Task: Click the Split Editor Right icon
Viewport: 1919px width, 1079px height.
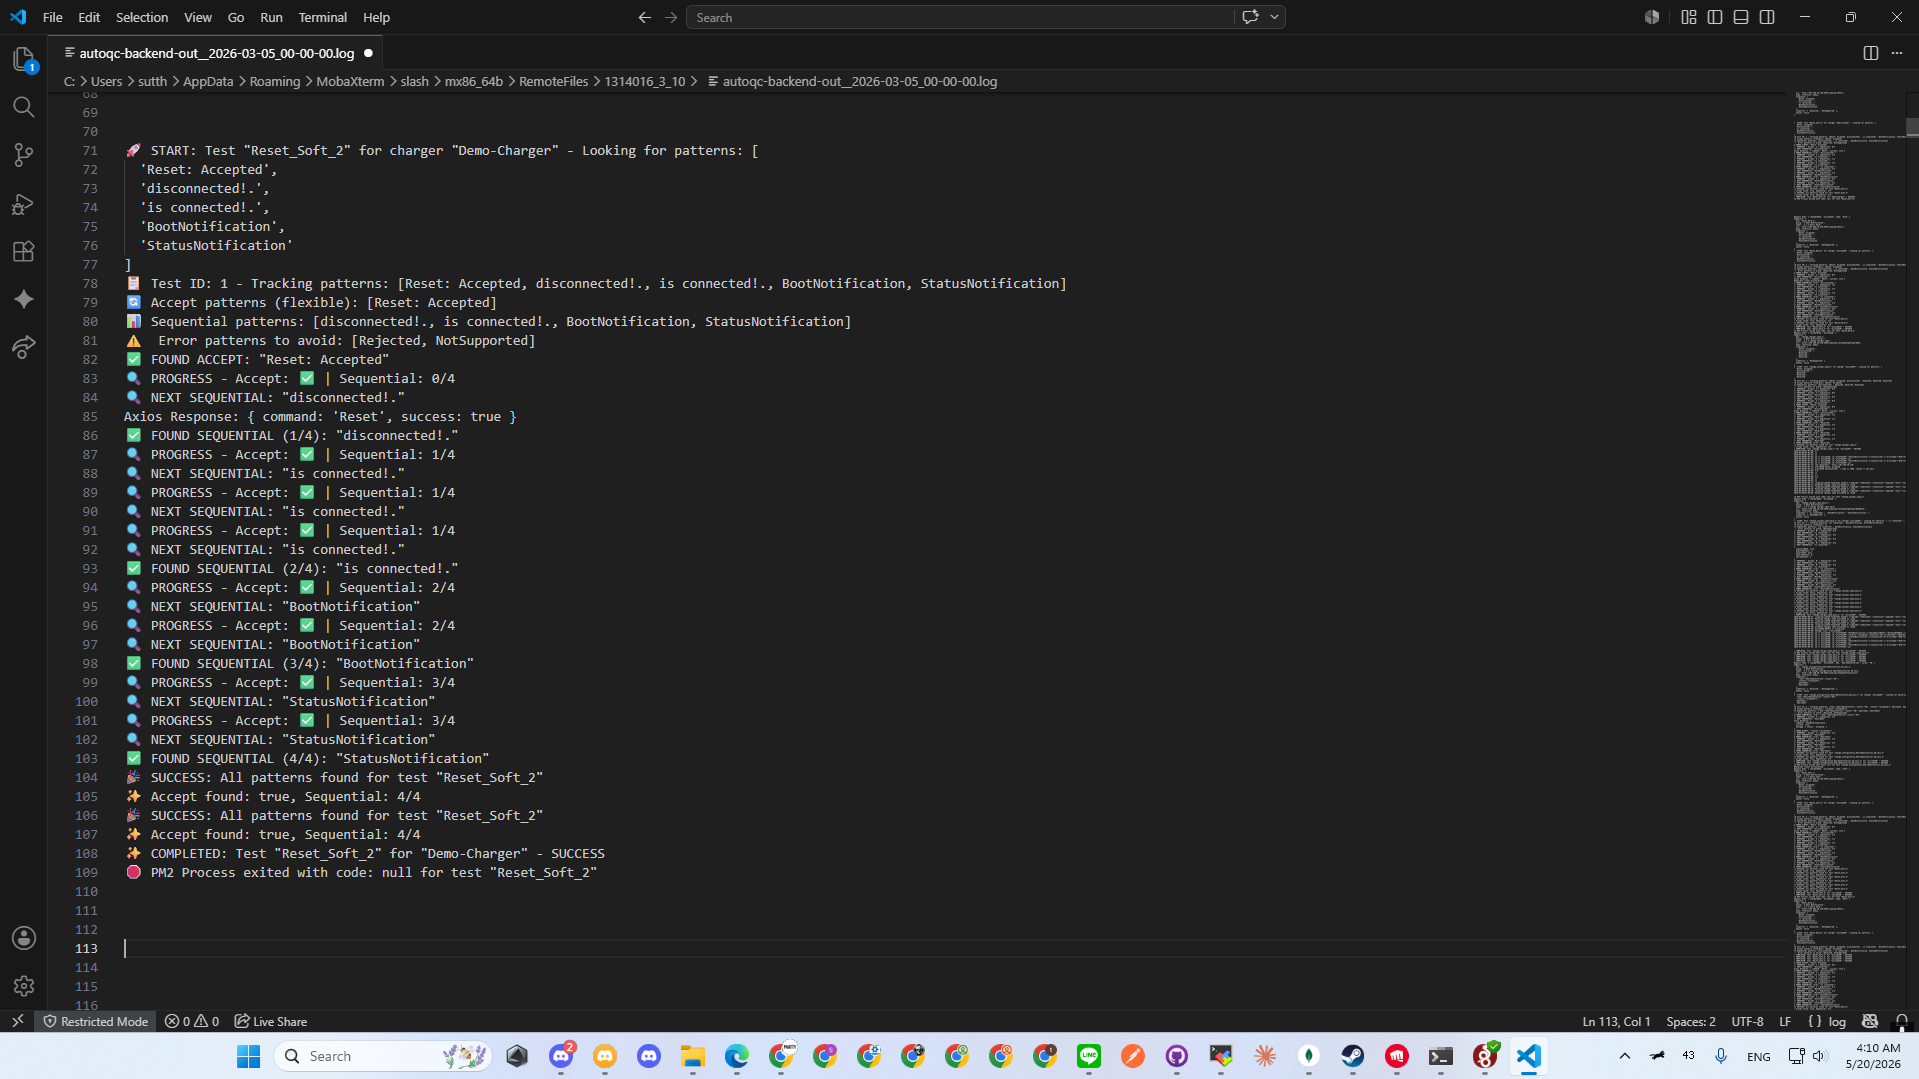Action: (x=1870, y=53)
